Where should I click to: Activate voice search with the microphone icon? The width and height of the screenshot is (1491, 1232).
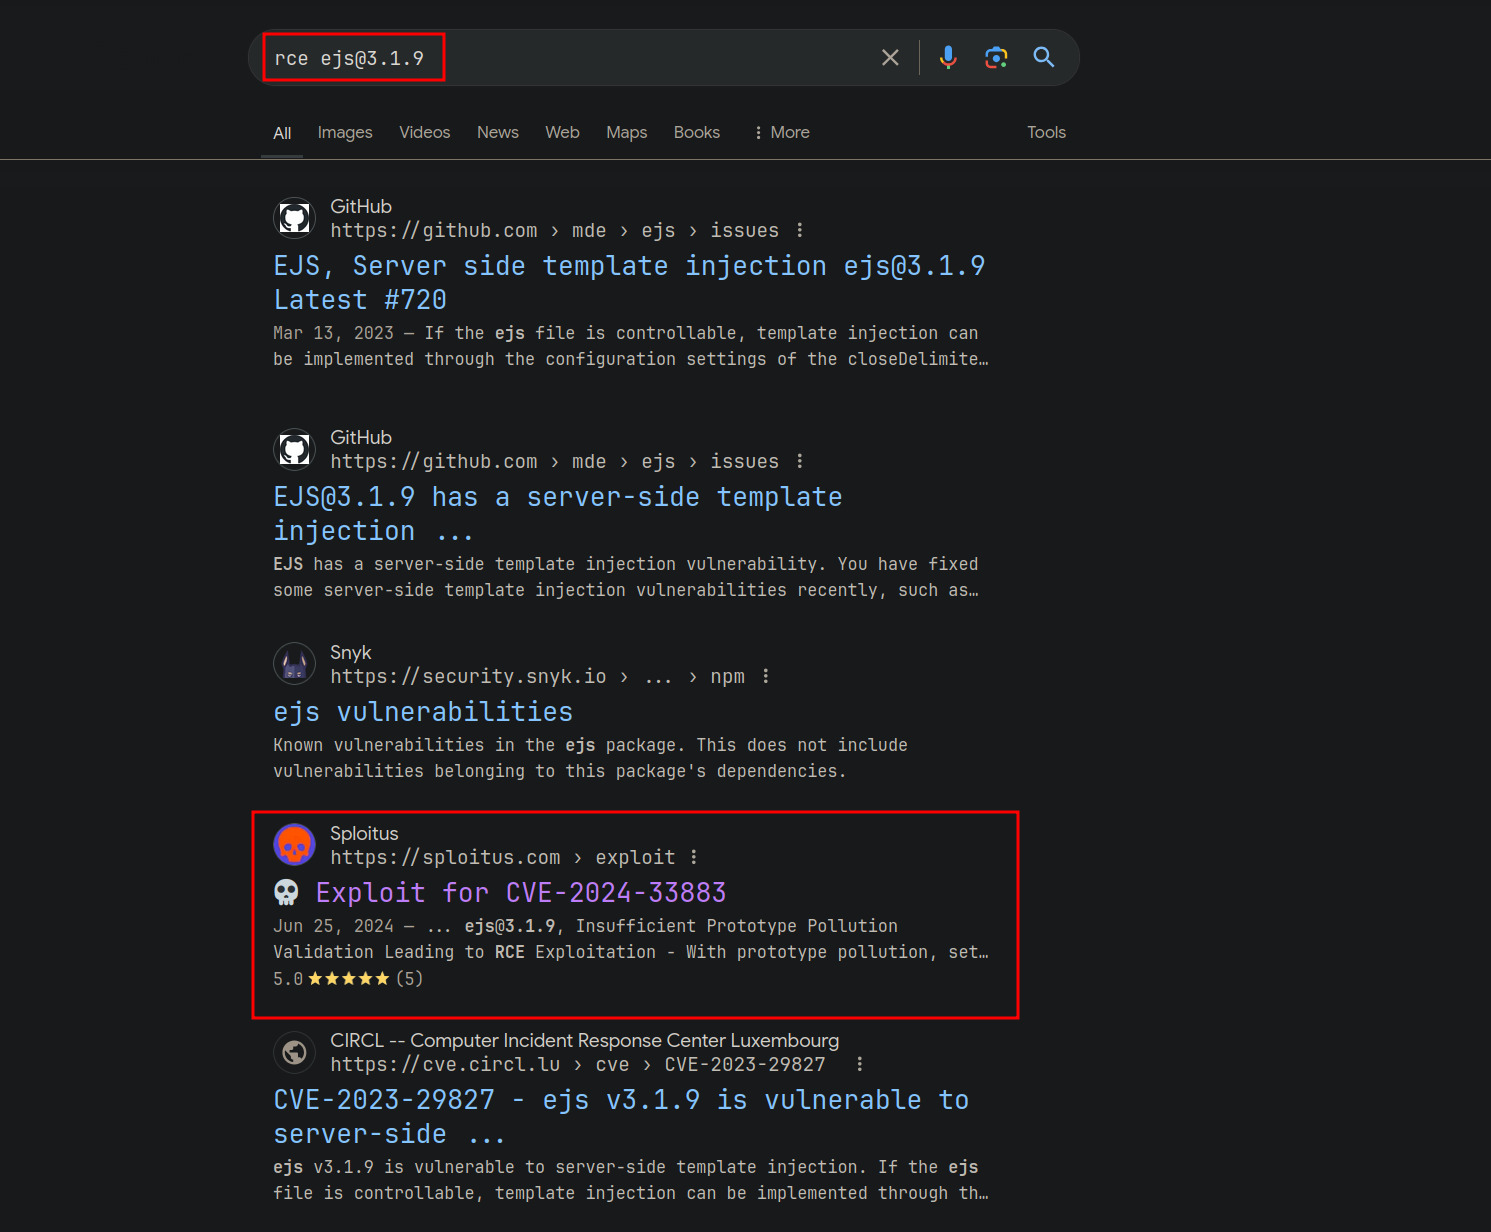947,57
